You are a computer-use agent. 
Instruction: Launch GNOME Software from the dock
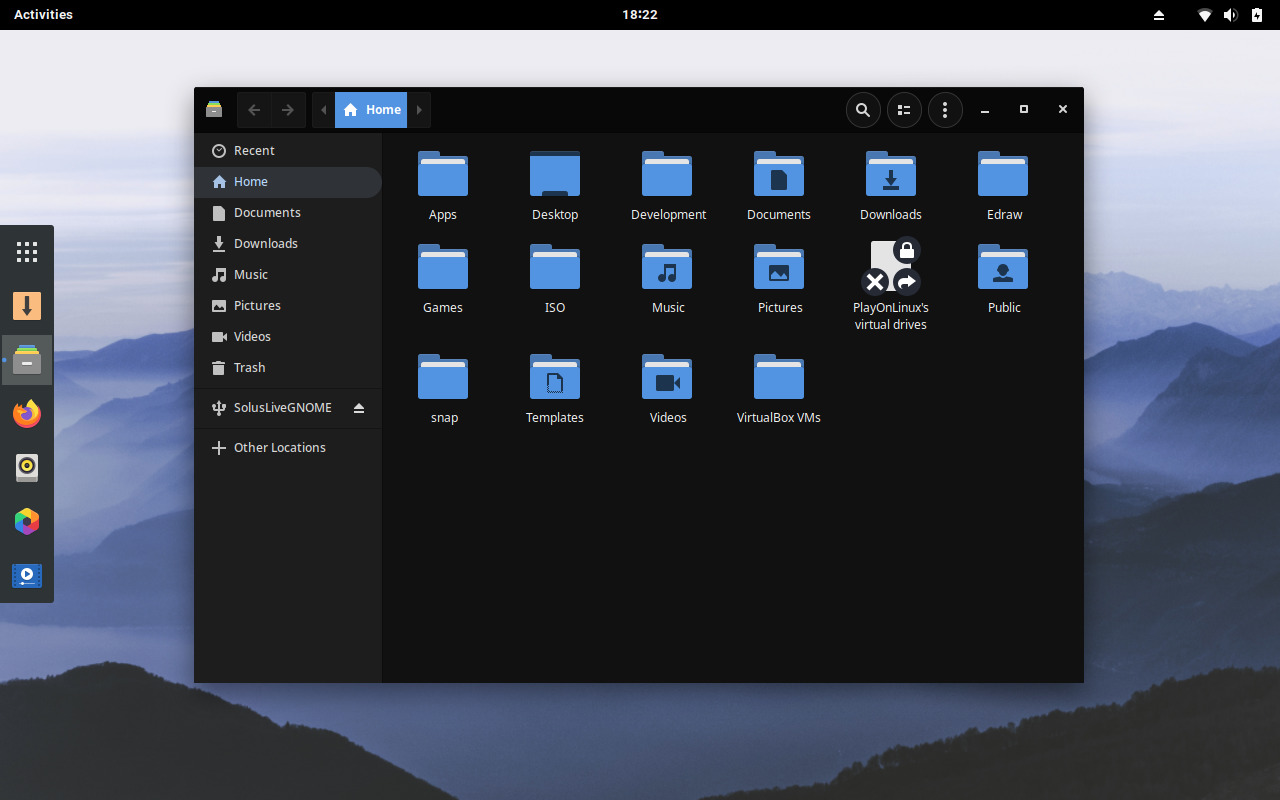(26, 521)
